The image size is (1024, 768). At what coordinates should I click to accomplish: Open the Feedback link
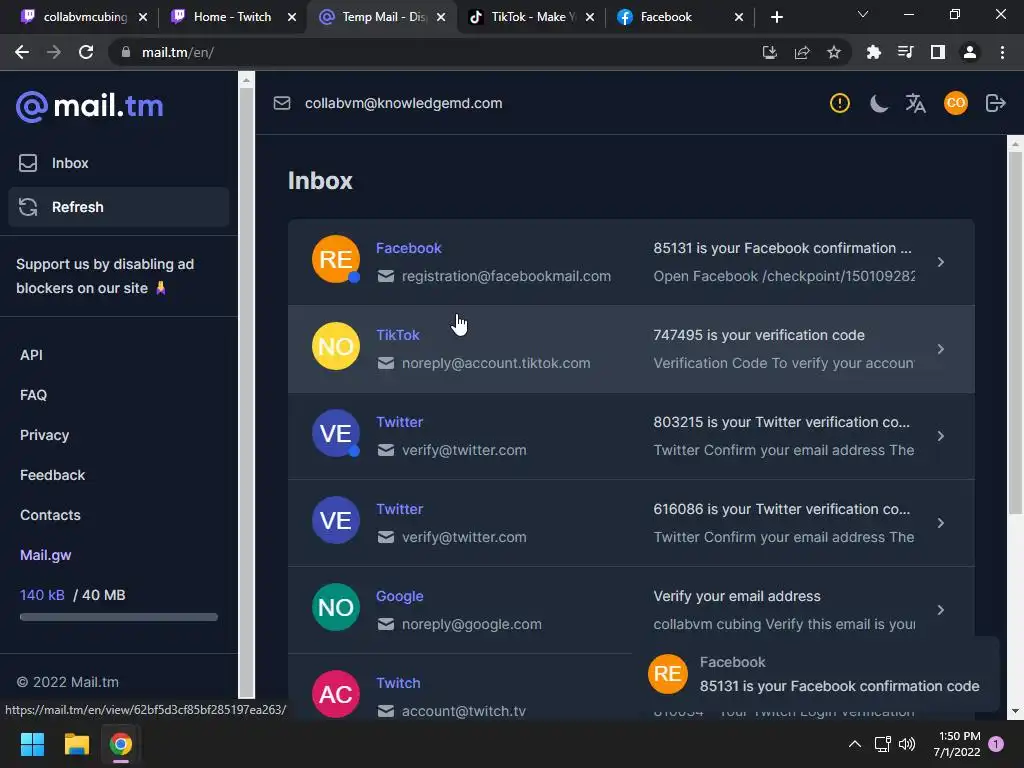[52, 475]
